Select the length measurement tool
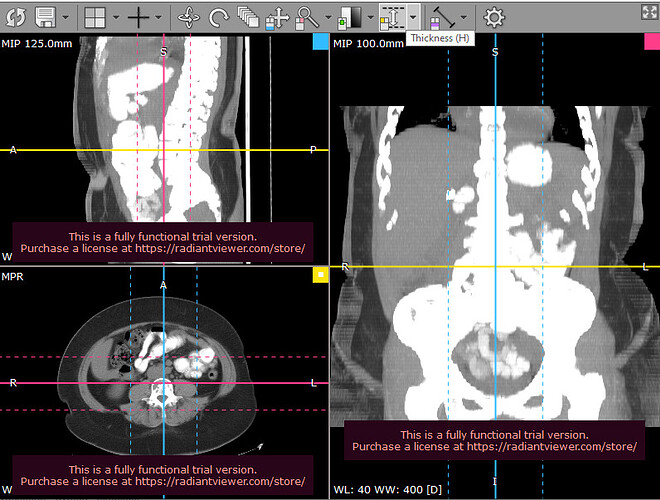This screenshot has height=500, width=660. 443,18
